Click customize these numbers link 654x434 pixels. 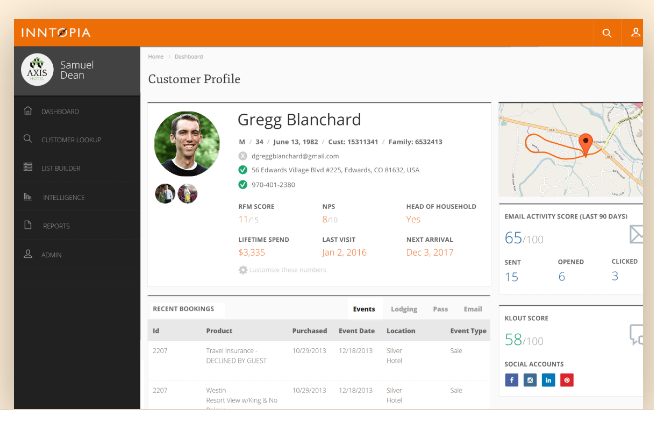pos(288,270)
